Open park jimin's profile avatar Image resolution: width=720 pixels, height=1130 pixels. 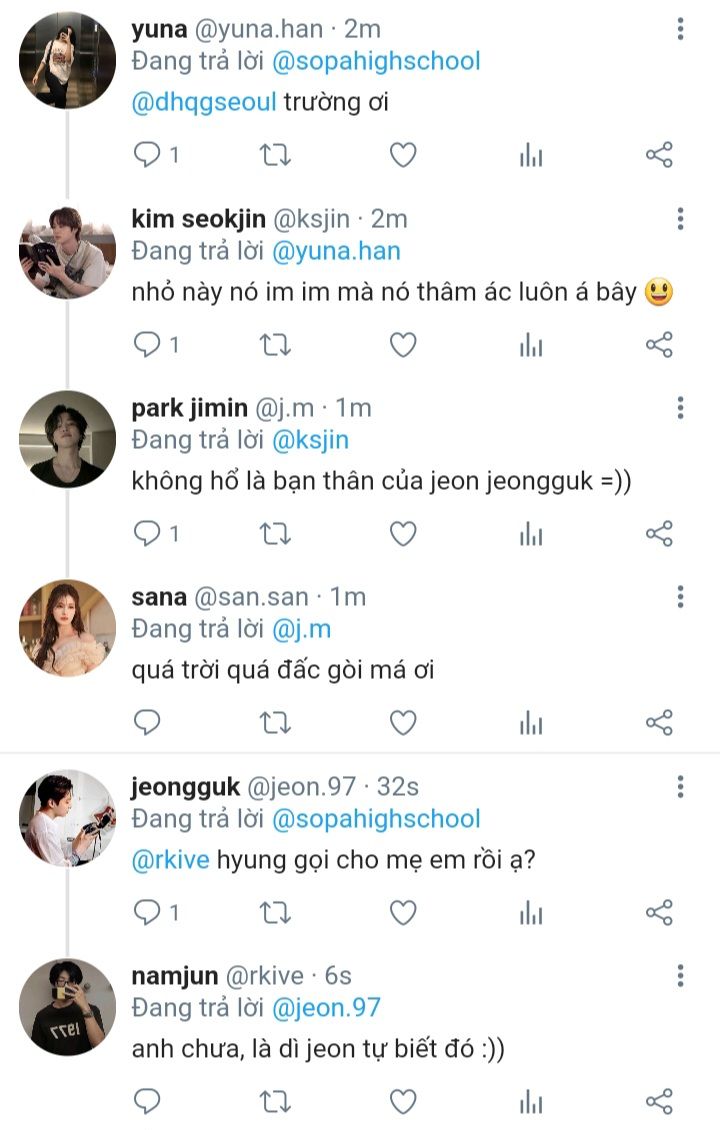click(x=67, y=438)
